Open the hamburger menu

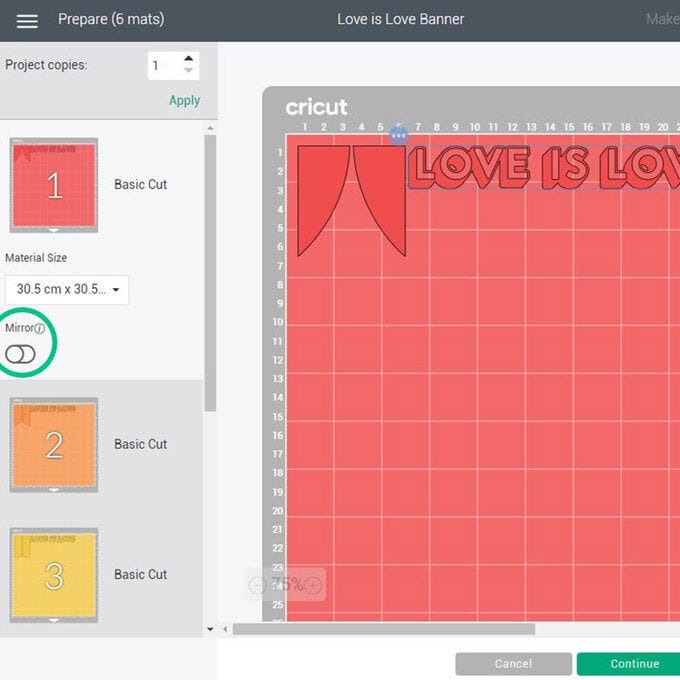27,20
